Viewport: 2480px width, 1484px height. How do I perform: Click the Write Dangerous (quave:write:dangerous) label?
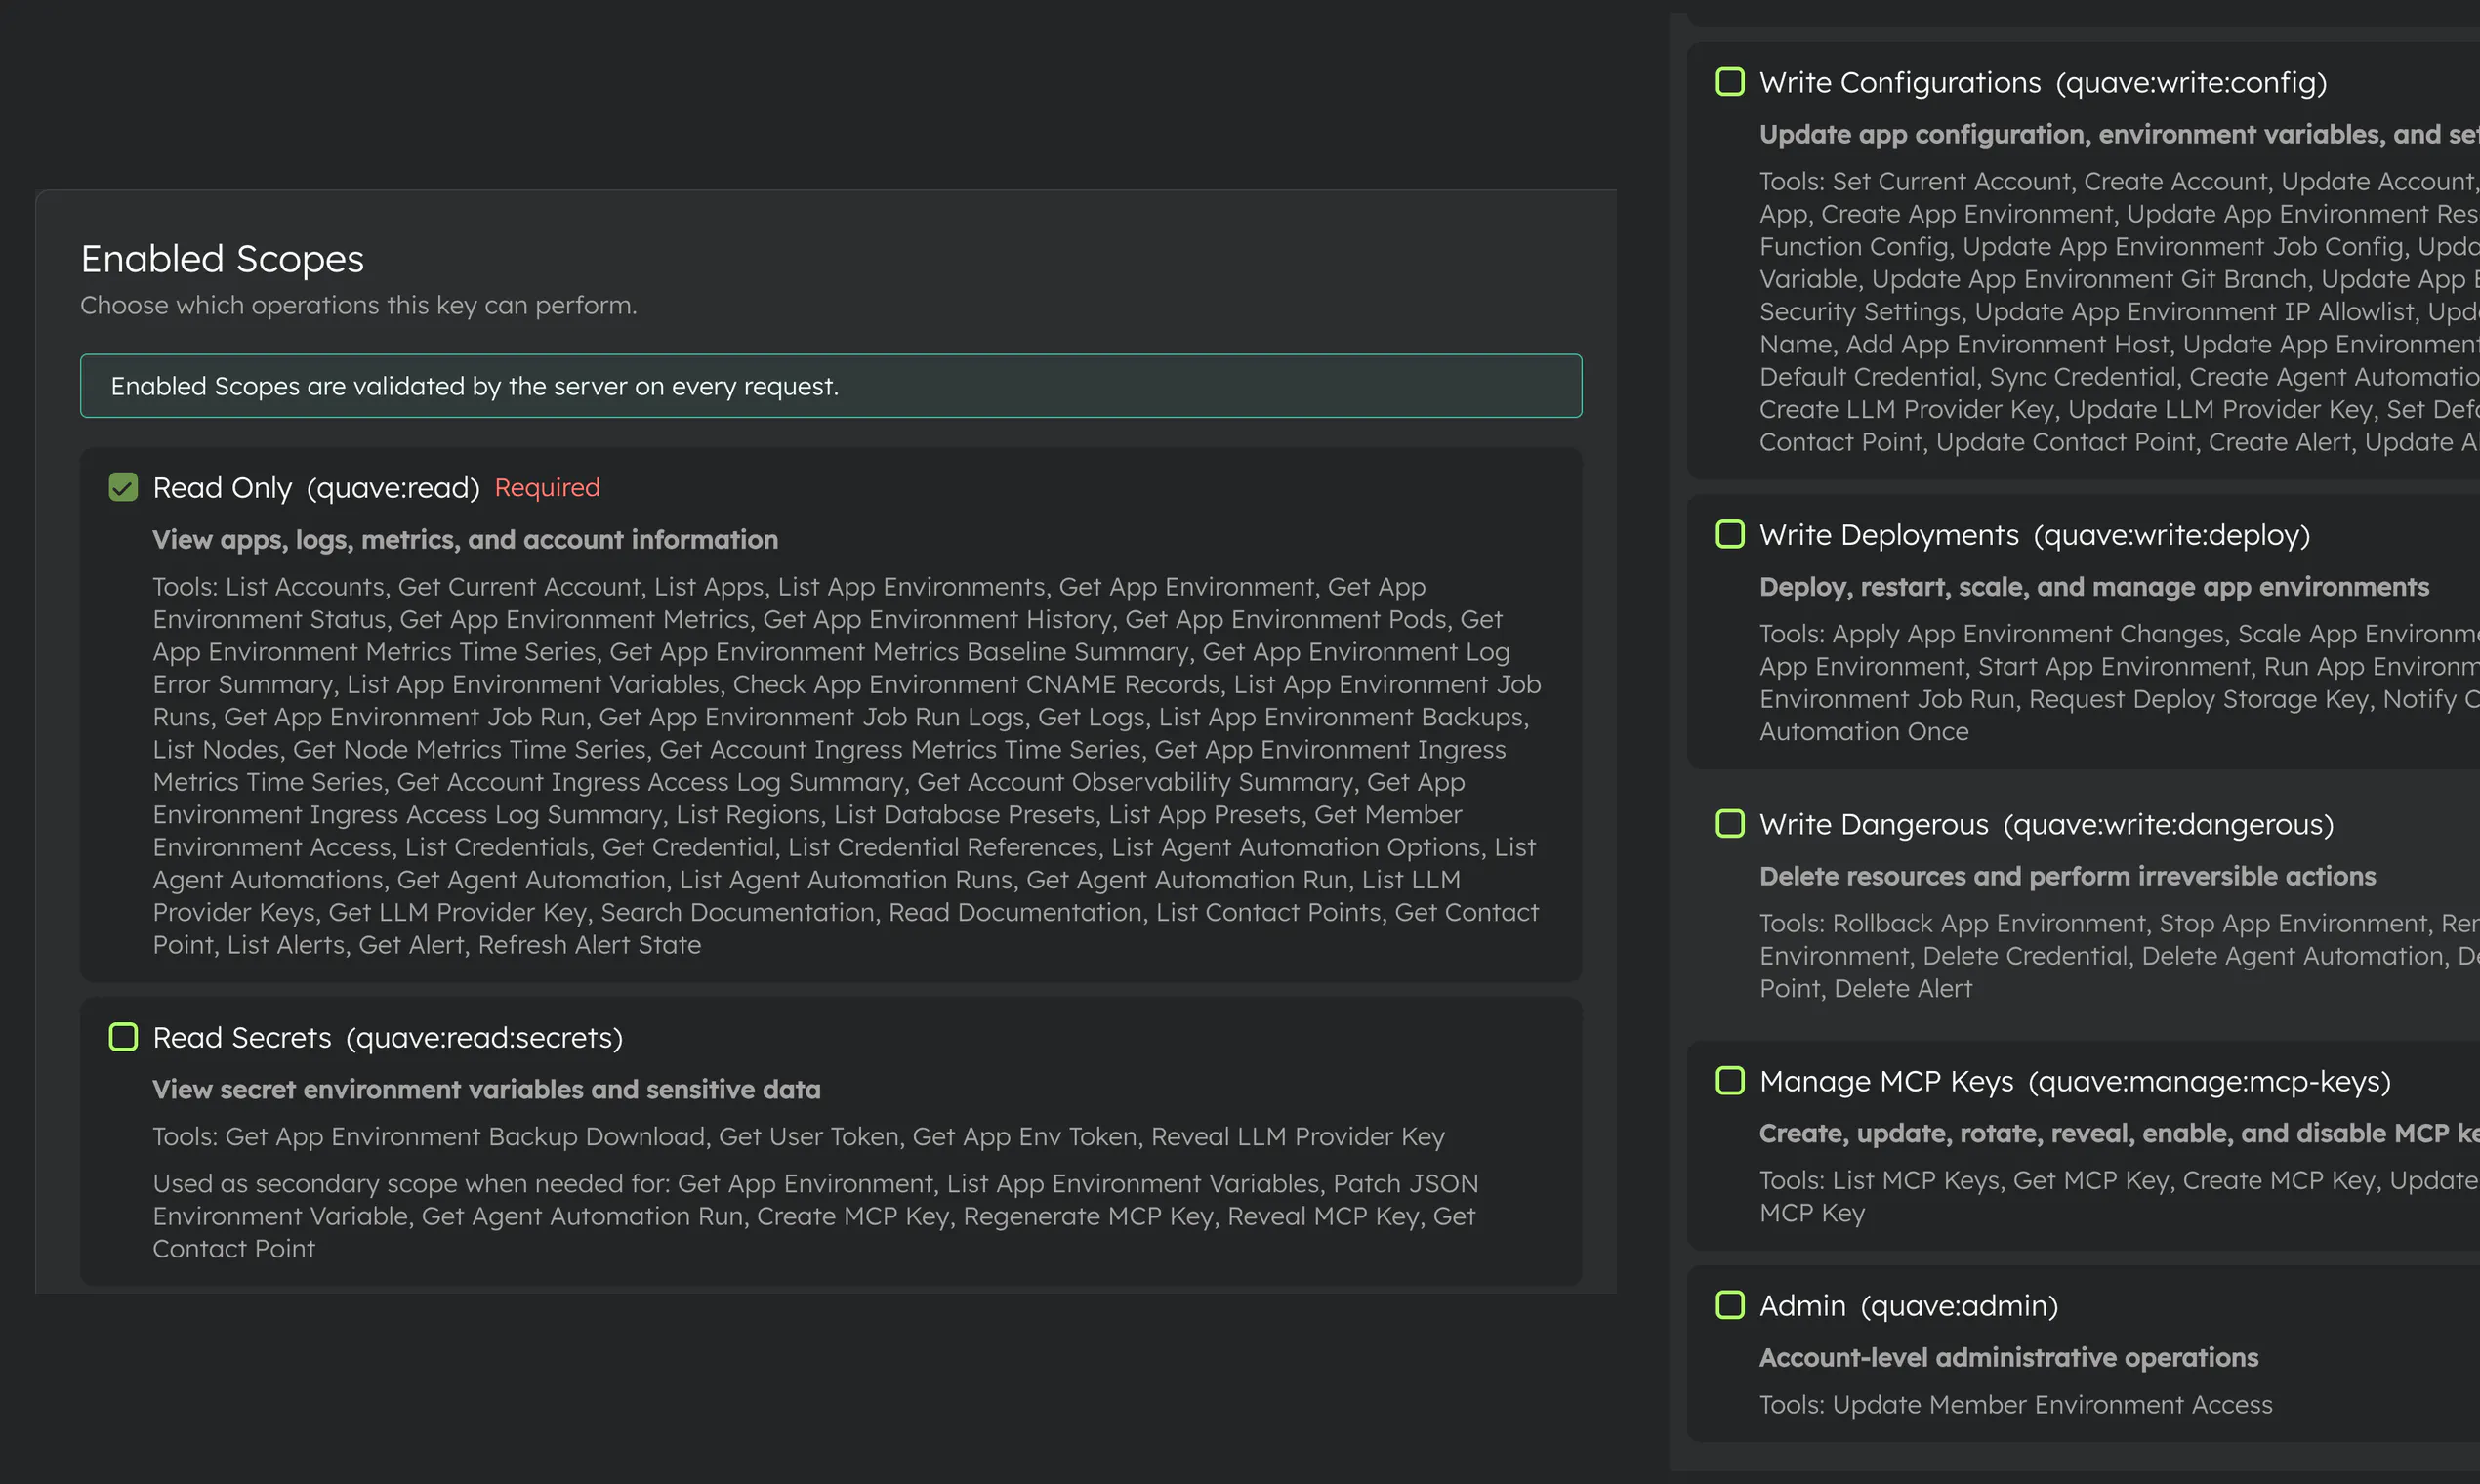tap(2046, 824)
